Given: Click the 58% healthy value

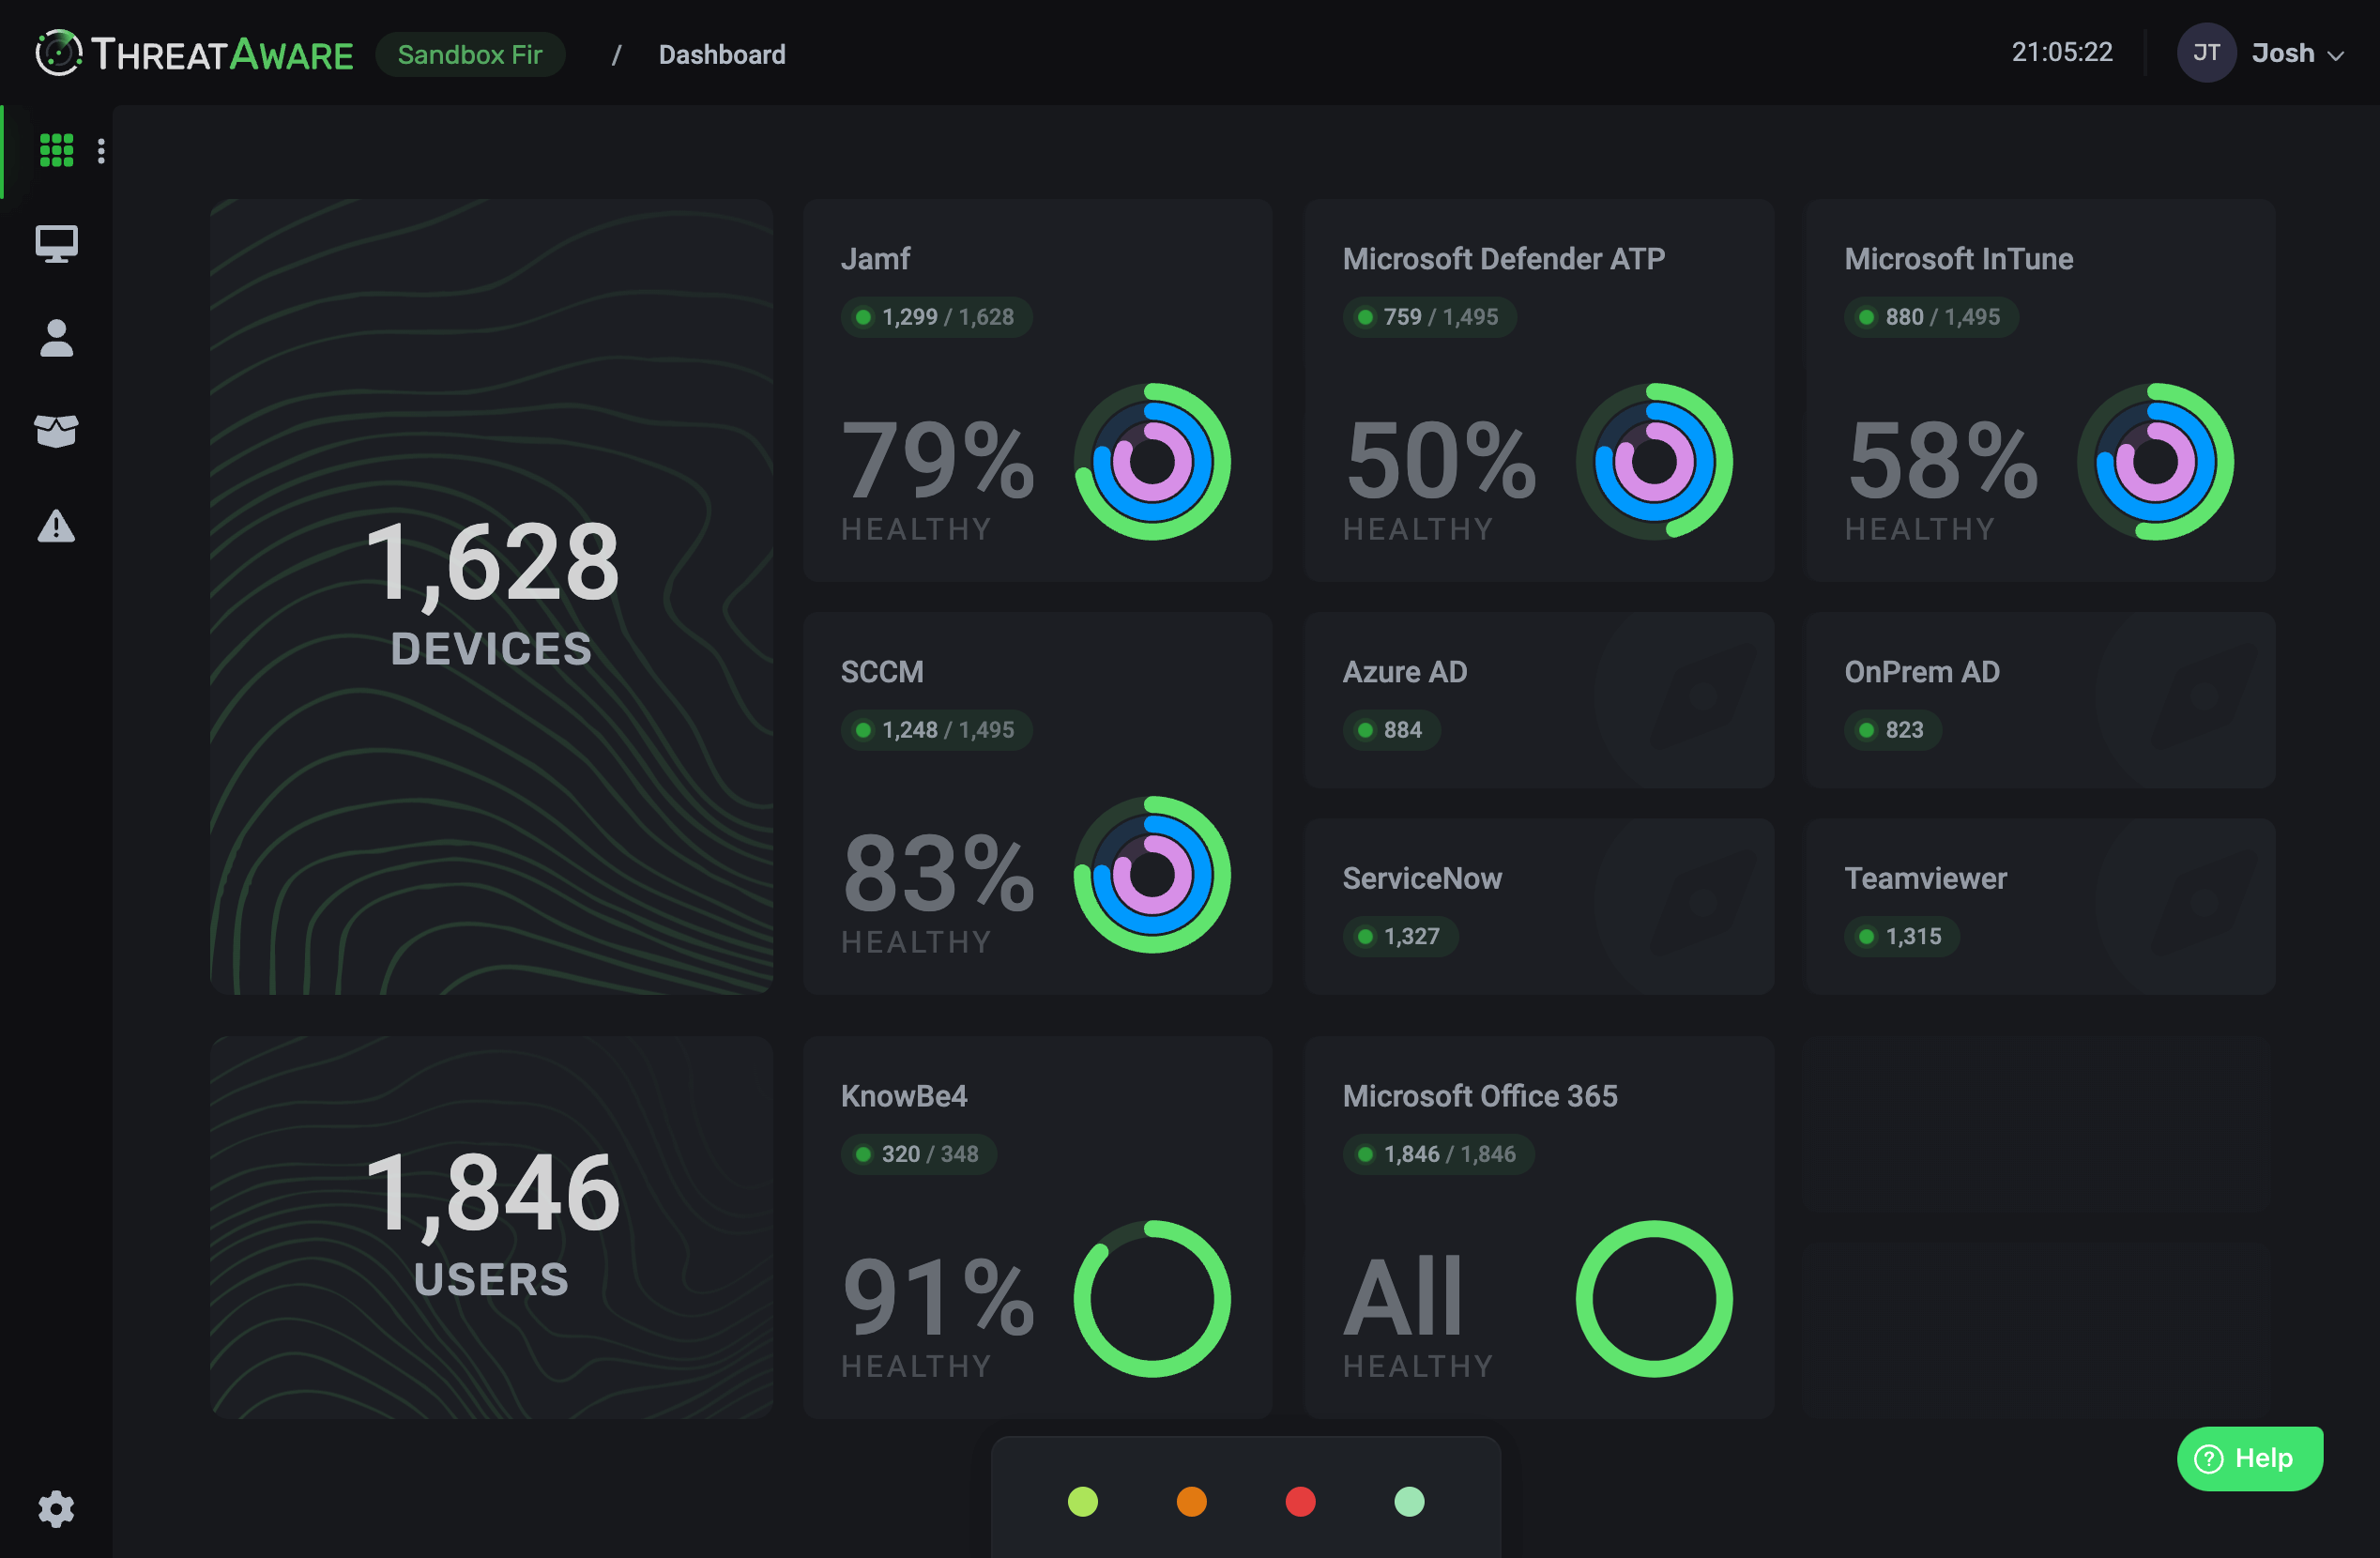Looking at the screenshot, I should (1943, 460).
